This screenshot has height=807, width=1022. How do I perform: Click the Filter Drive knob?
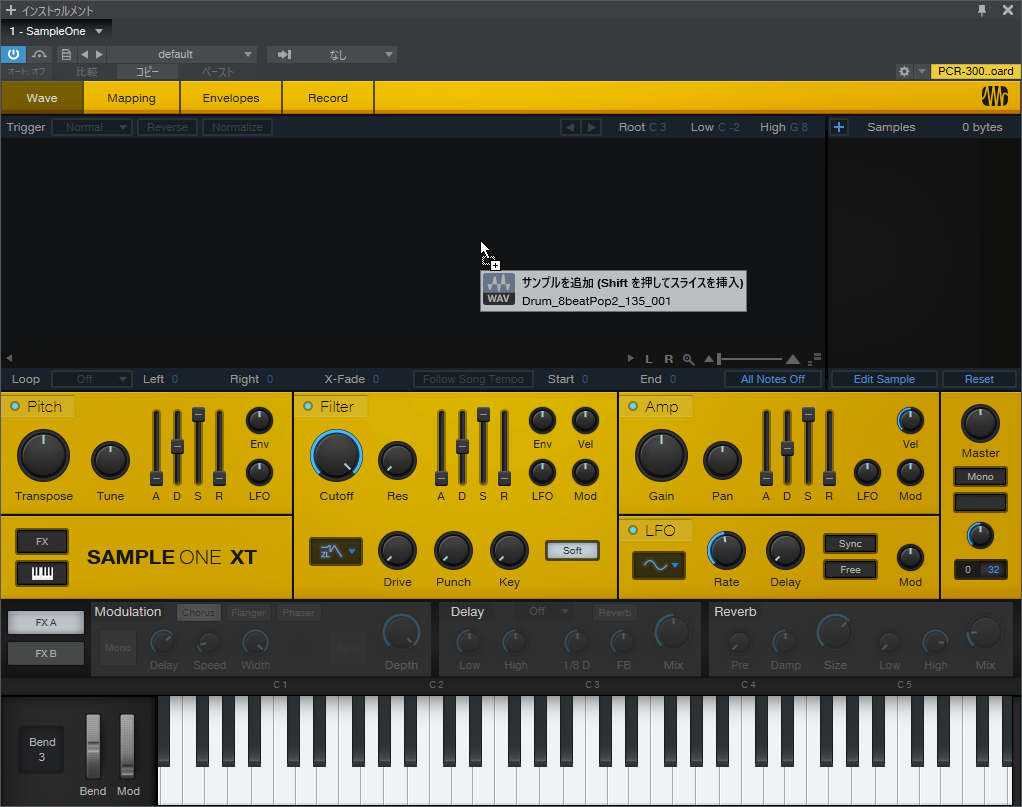click(397, 551)
